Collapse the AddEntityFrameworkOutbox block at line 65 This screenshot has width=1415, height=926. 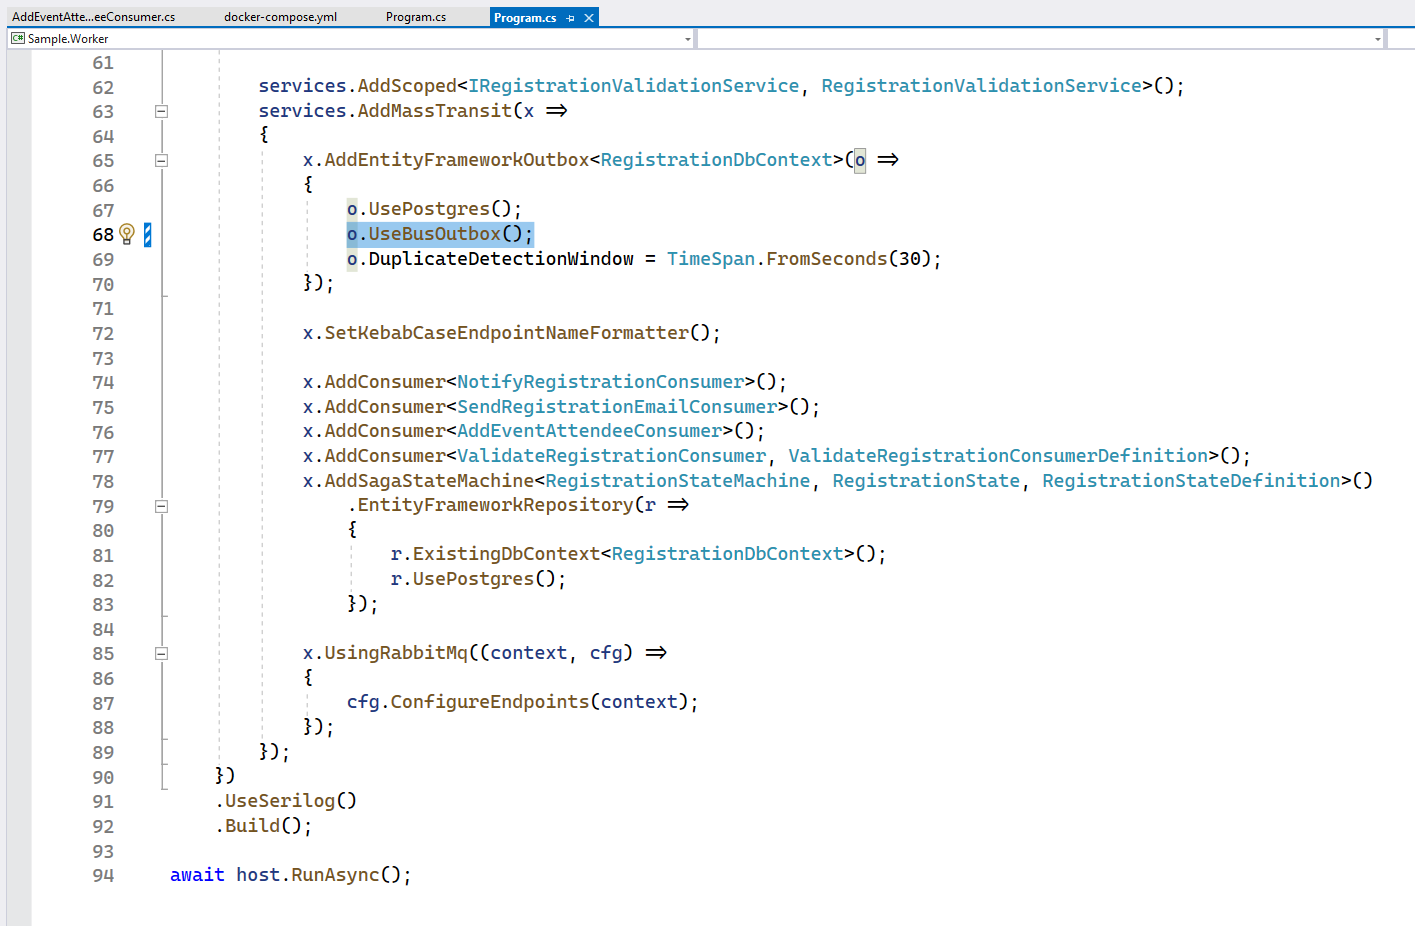pos(161,160)
